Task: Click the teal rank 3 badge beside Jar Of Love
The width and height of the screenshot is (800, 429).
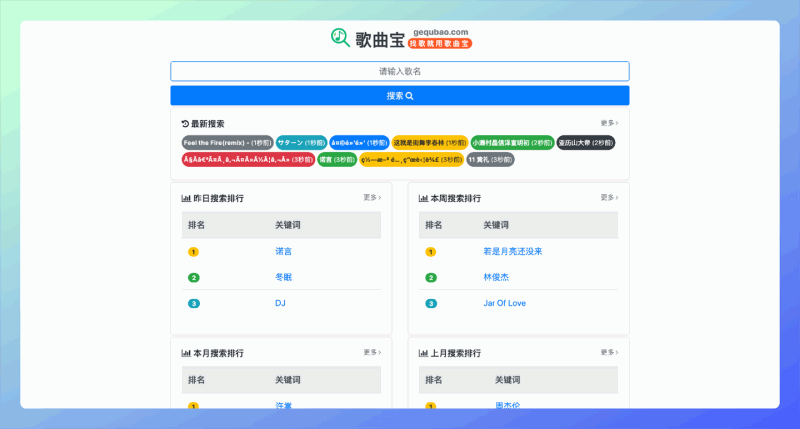Action: point(431,304)
